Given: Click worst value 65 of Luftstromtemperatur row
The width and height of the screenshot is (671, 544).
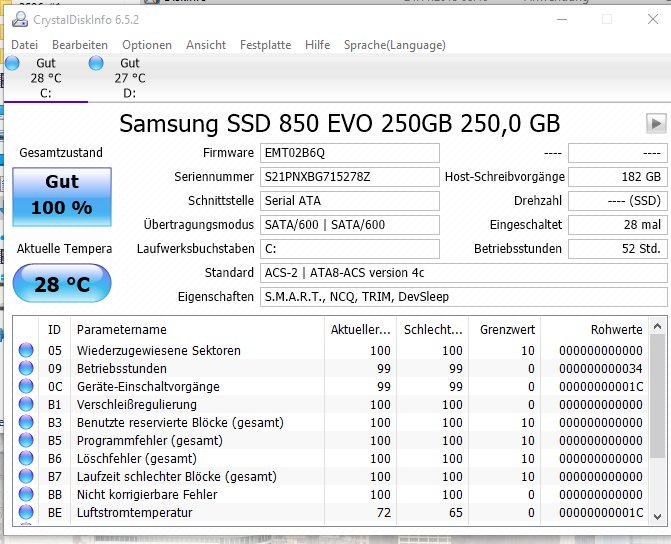Looking at the screenshot, I should pyautogui.click(x=456, y=512).
